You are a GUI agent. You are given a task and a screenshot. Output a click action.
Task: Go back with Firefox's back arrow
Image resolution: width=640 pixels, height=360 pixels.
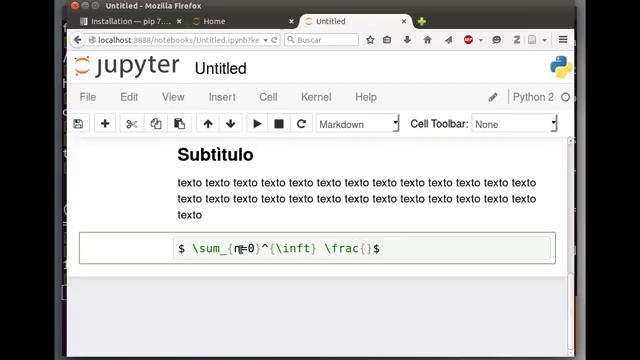(77, 40)
